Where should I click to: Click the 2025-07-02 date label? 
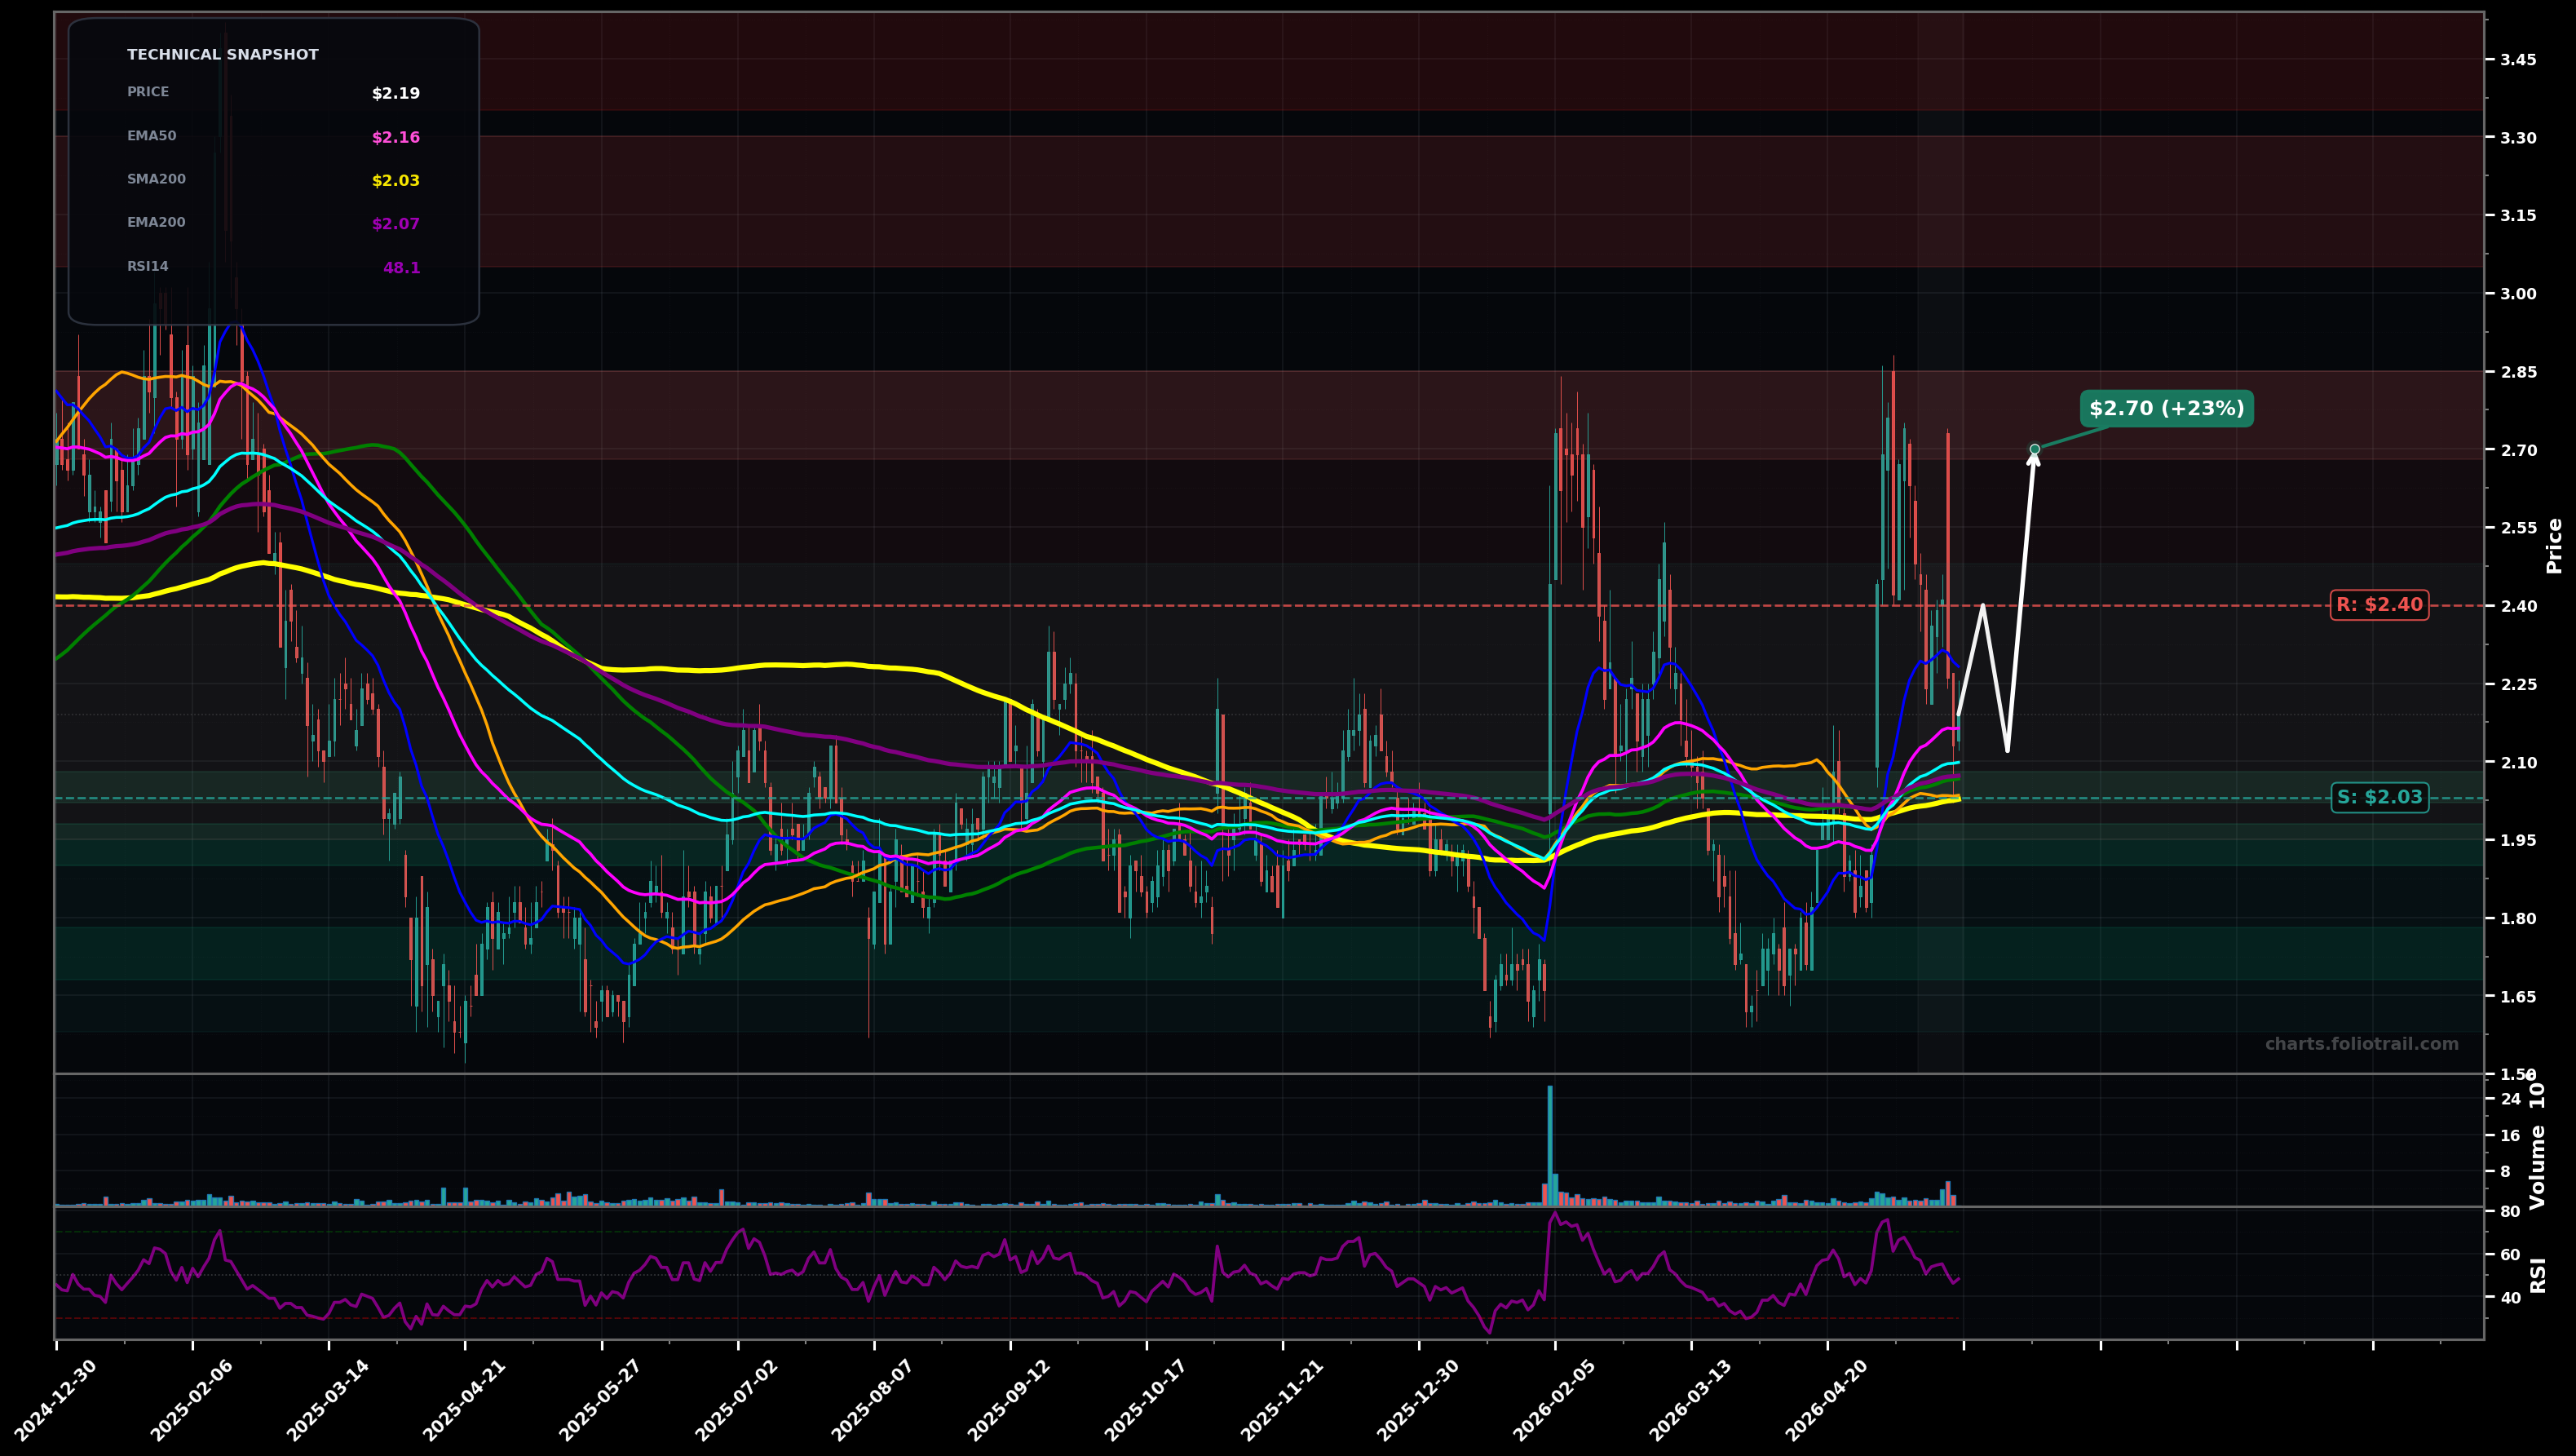coord(737,1400)
